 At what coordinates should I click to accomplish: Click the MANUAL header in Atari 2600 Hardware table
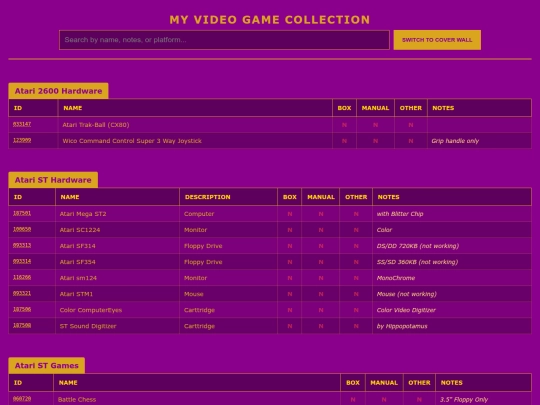click(x=375, y=108)
